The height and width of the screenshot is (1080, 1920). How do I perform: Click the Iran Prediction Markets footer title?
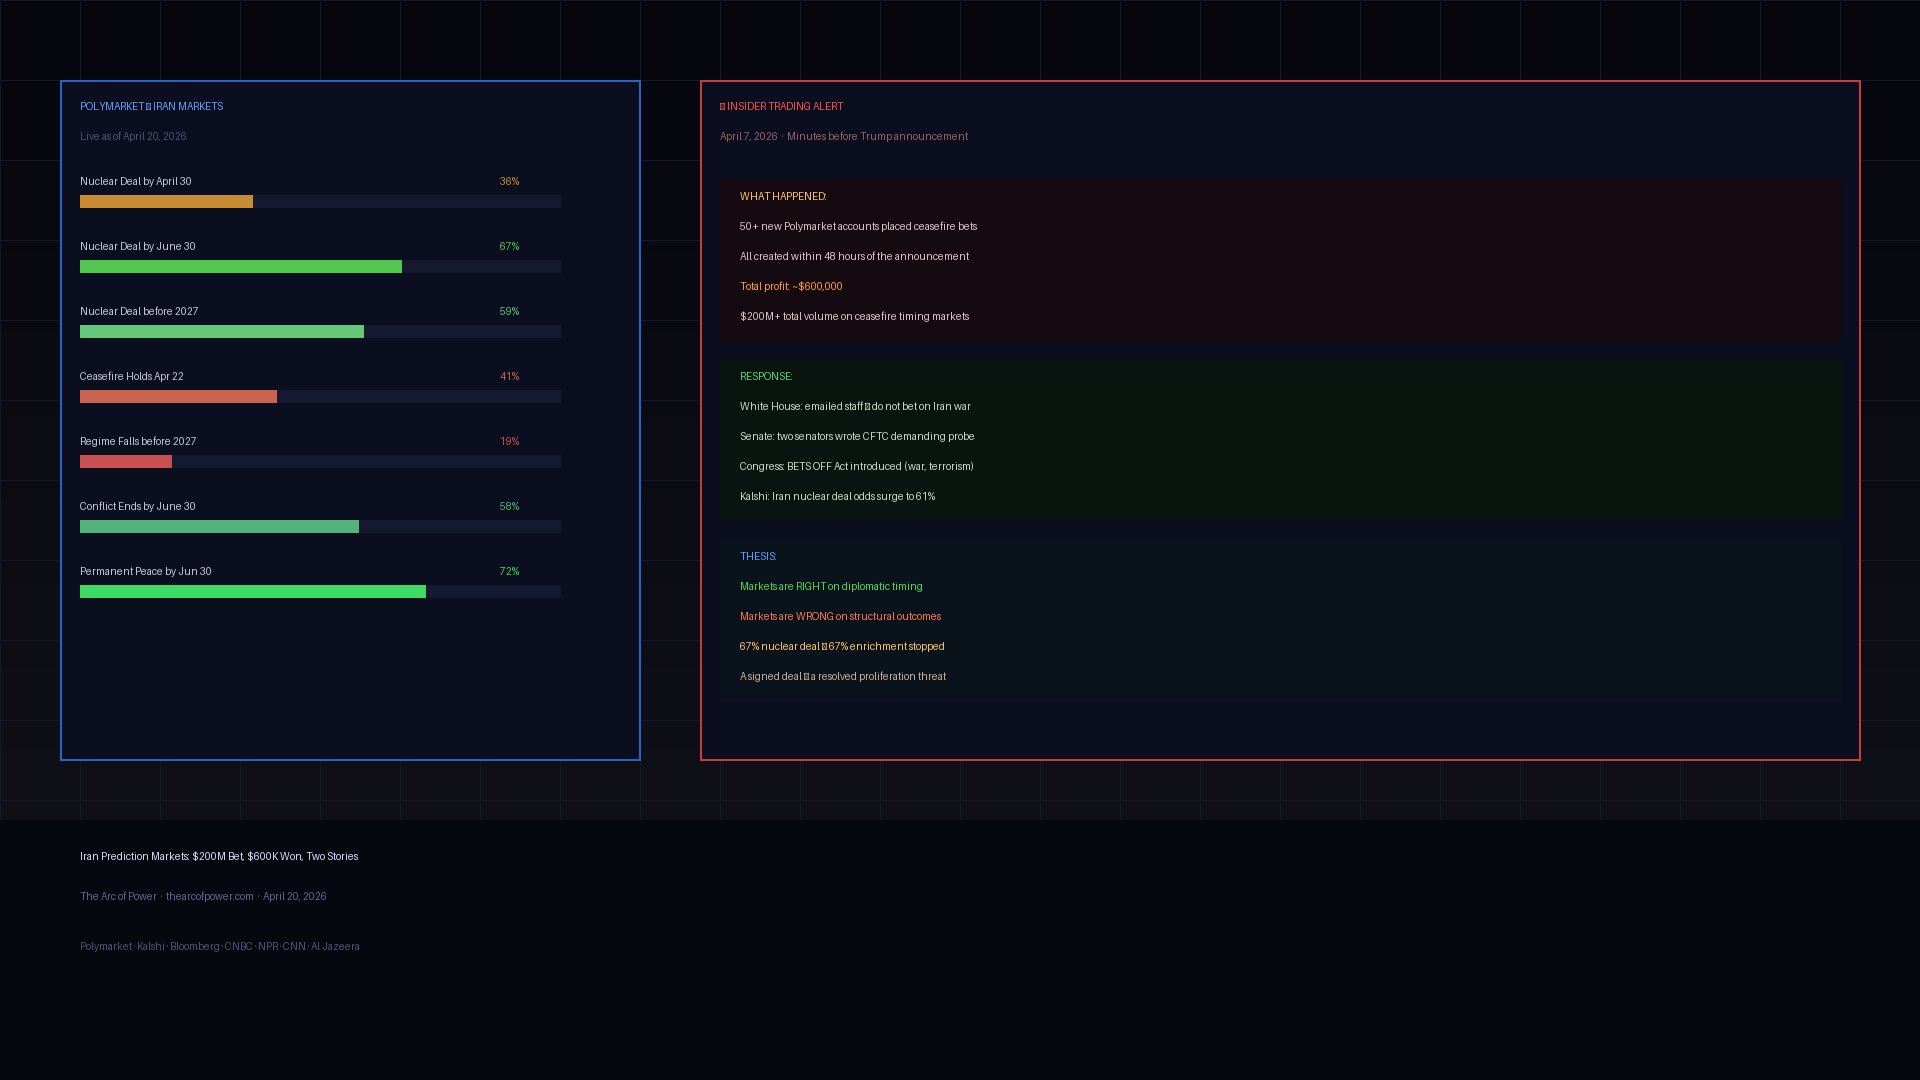coord(218,857)
